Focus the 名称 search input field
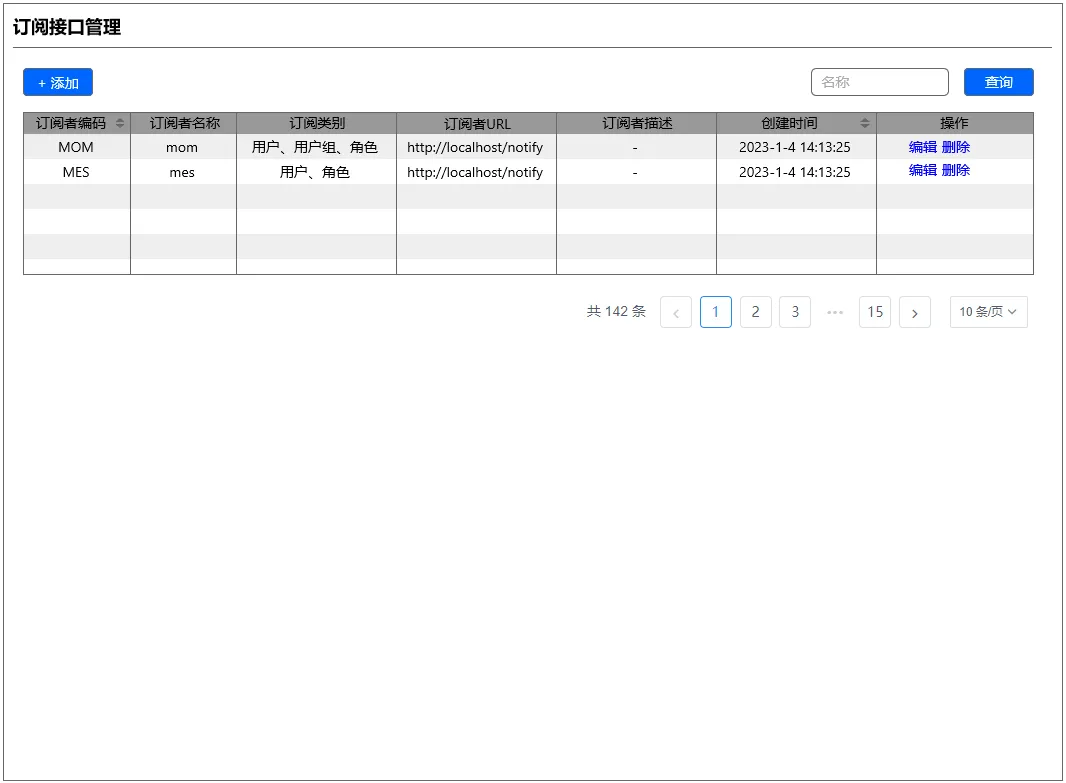1066x783 pixels. point(879,82)
